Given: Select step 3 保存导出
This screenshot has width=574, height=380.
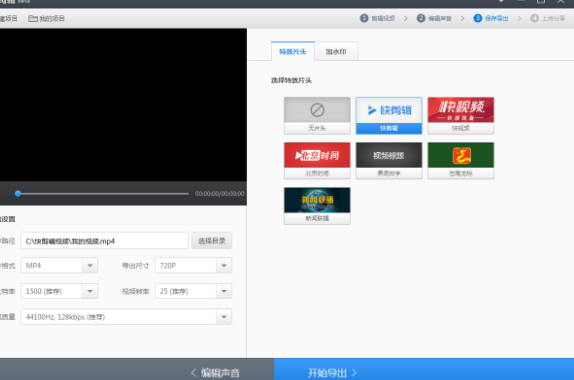Looking at the screenshot, I should pyautogui.click(x=491, y=18).
